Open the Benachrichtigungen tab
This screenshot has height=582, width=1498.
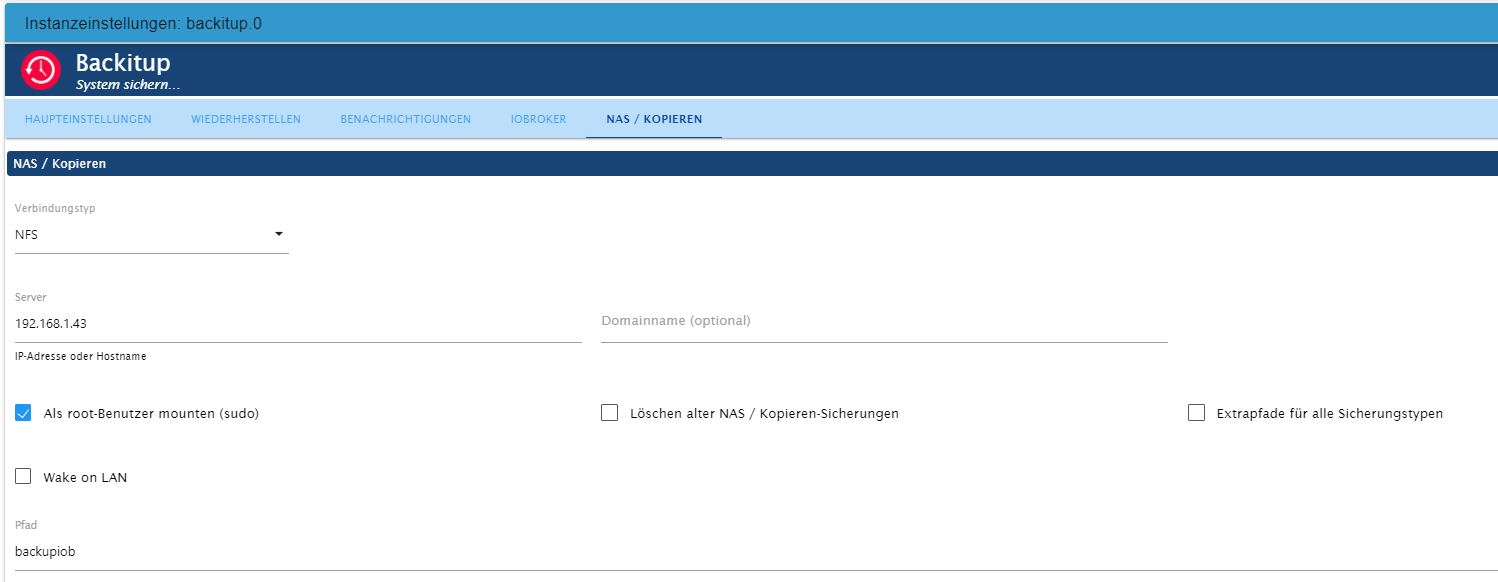406,119
